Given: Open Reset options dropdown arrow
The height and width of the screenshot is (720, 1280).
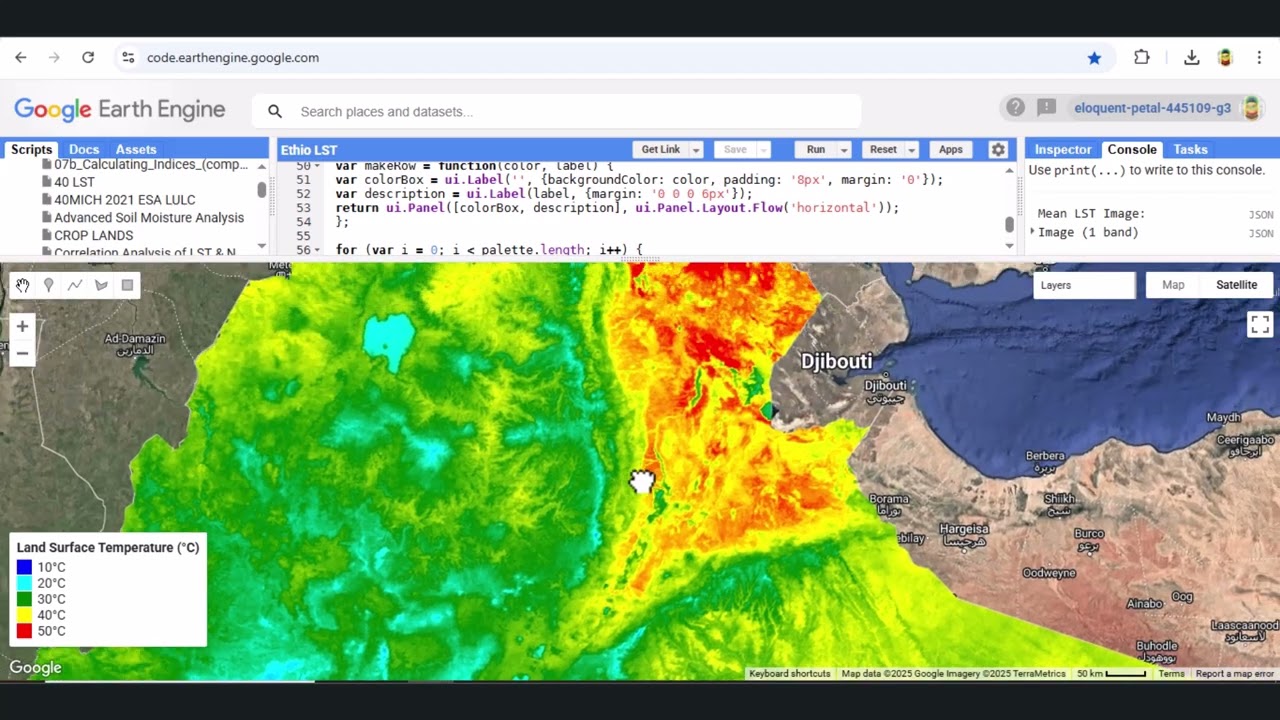Looking at the screenshot, I should pyautogui.click(x=911, y=150).
